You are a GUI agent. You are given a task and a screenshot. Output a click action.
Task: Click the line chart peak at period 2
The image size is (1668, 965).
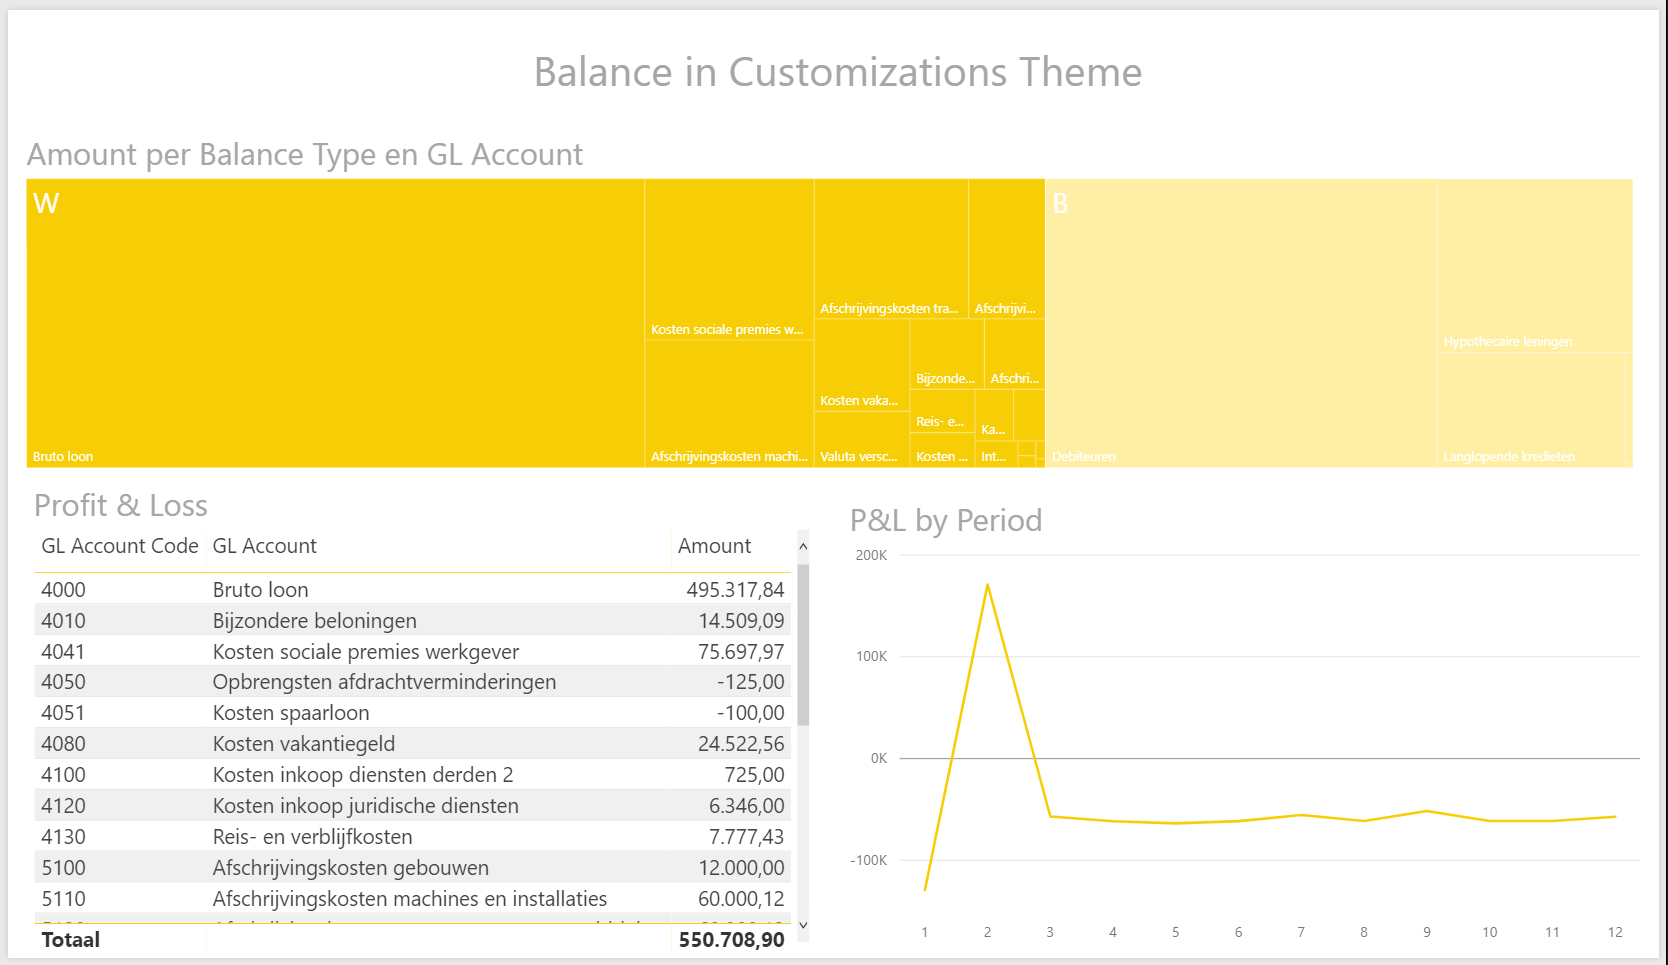tap(987, 584)
